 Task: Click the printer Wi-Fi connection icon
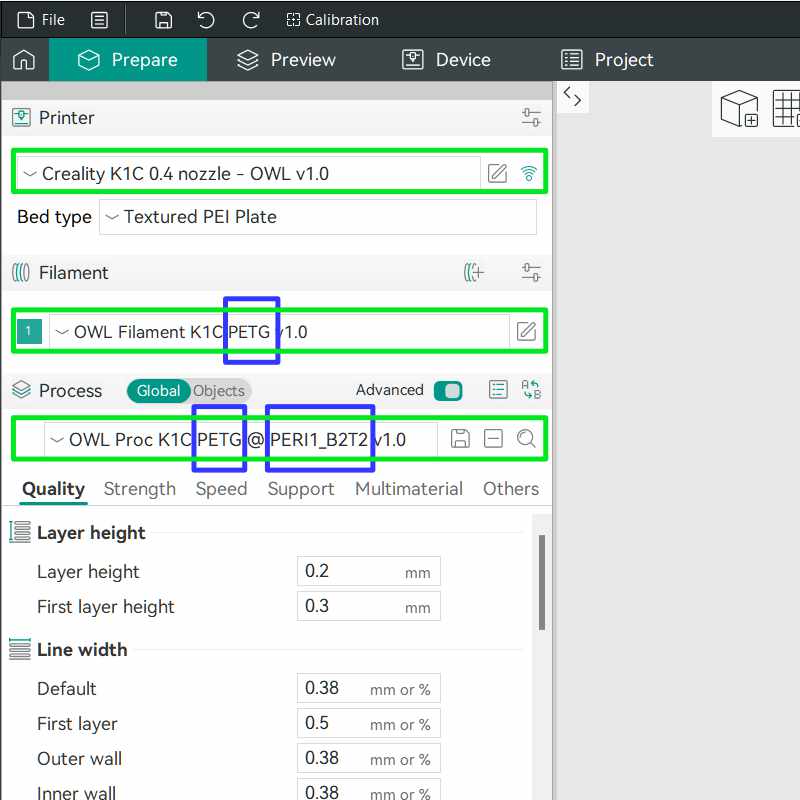(x=529, y=174)
